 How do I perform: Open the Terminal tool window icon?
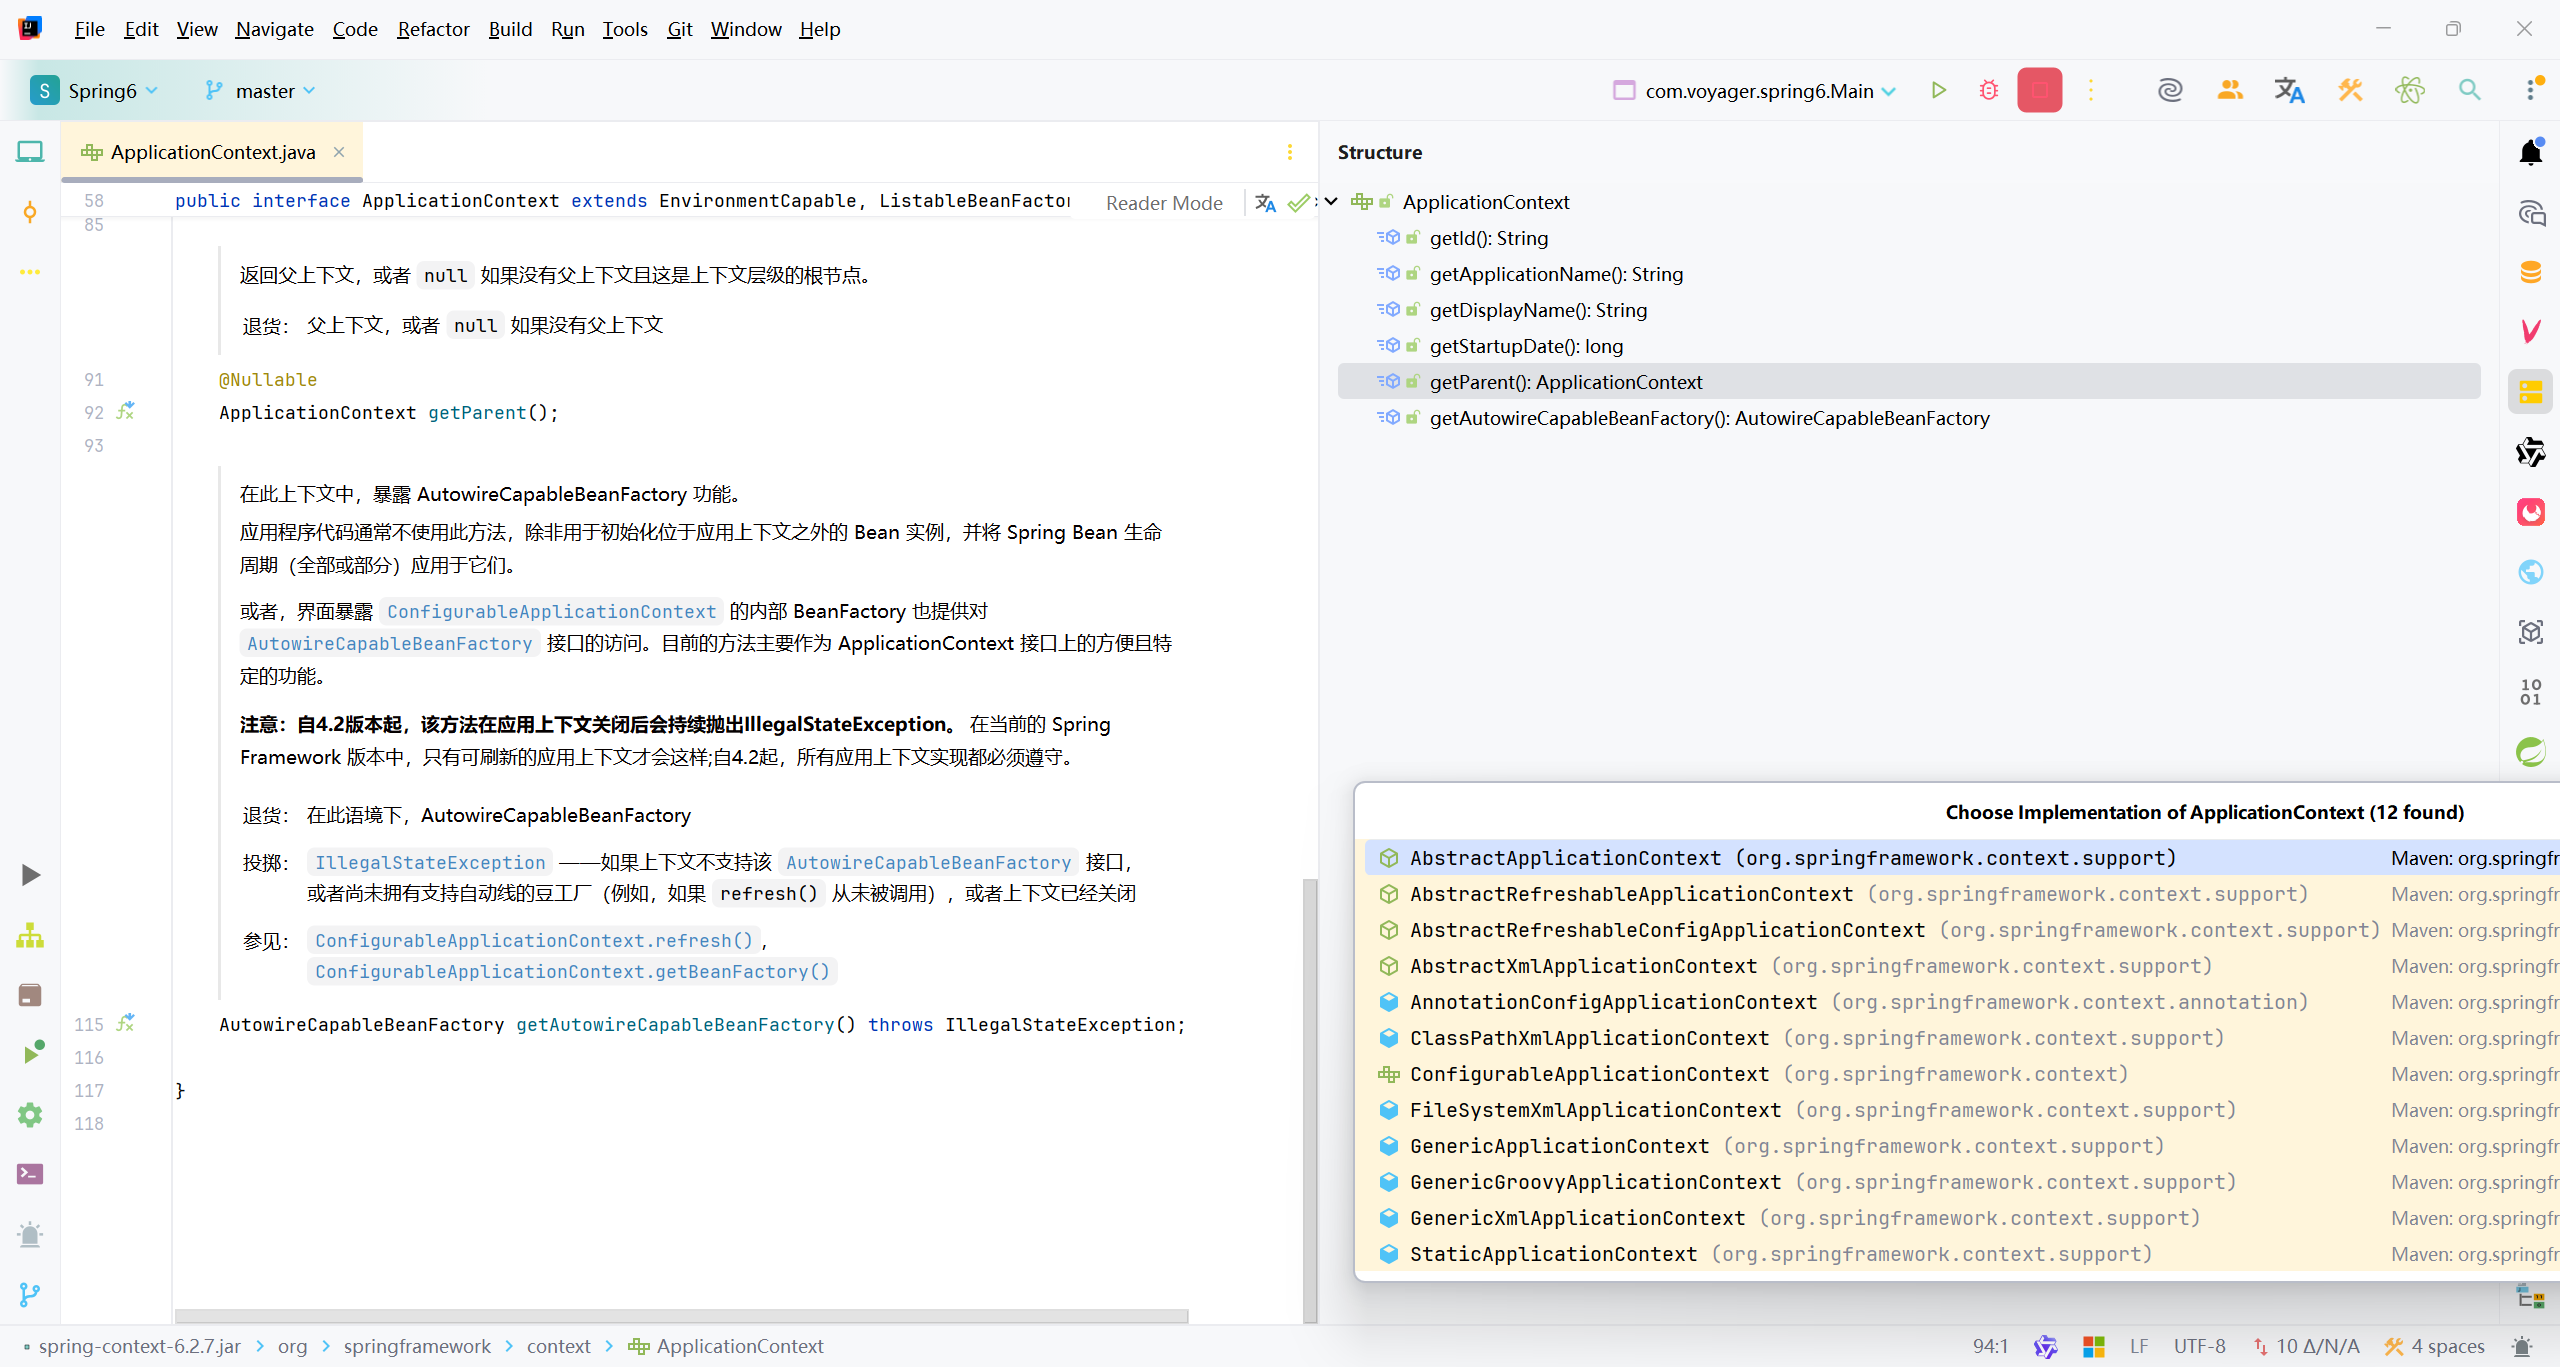(30, 1174)
